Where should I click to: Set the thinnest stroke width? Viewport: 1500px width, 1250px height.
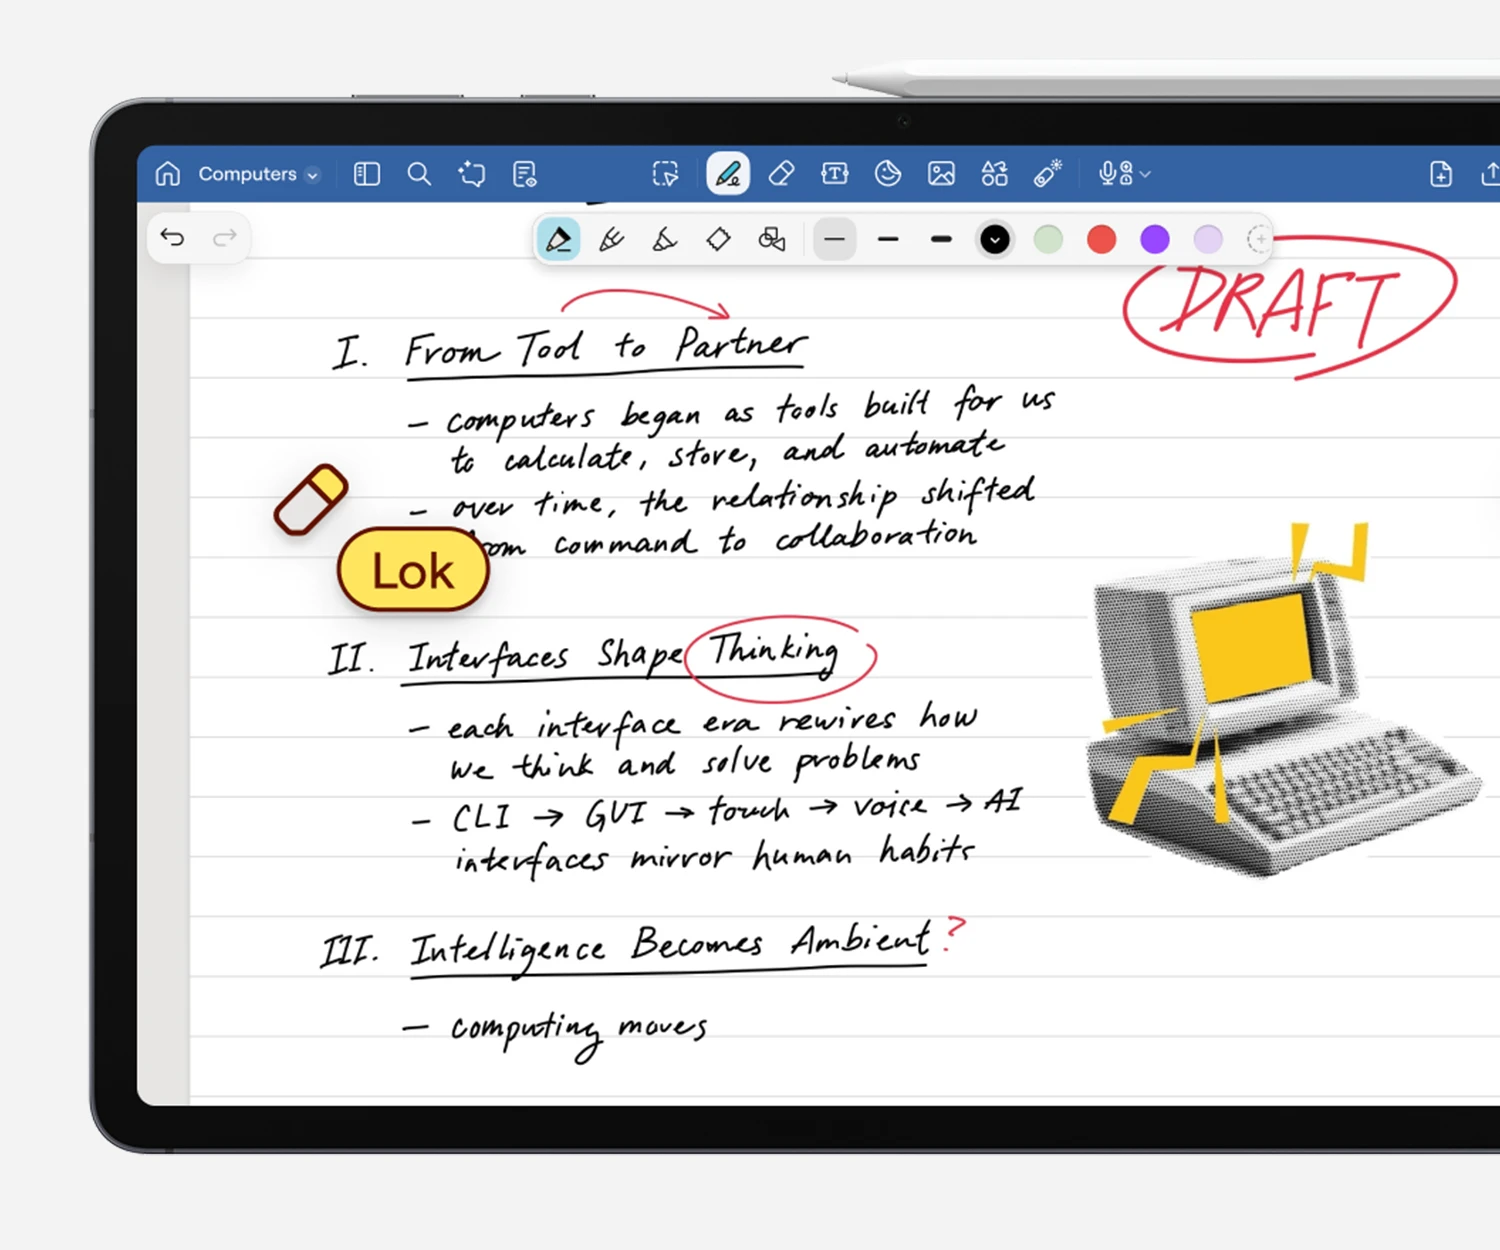(x=835, y=240)
